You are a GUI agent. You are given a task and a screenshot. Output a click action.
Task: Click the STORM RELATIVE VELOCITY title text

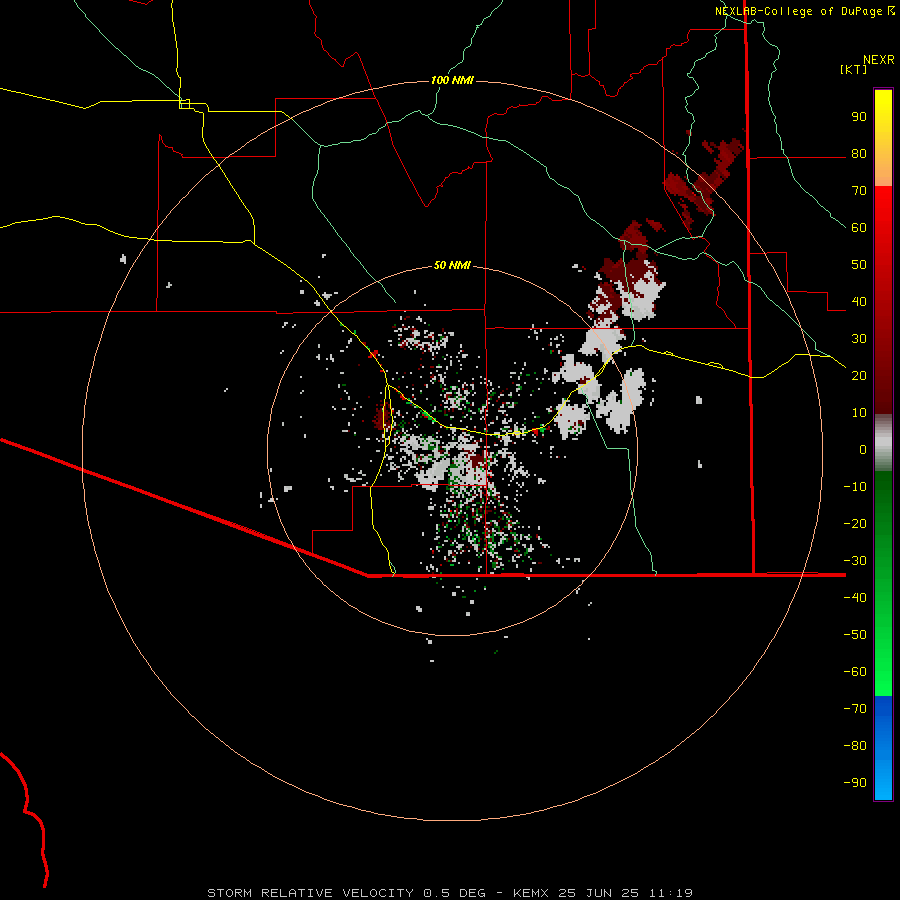click(310, 893)
